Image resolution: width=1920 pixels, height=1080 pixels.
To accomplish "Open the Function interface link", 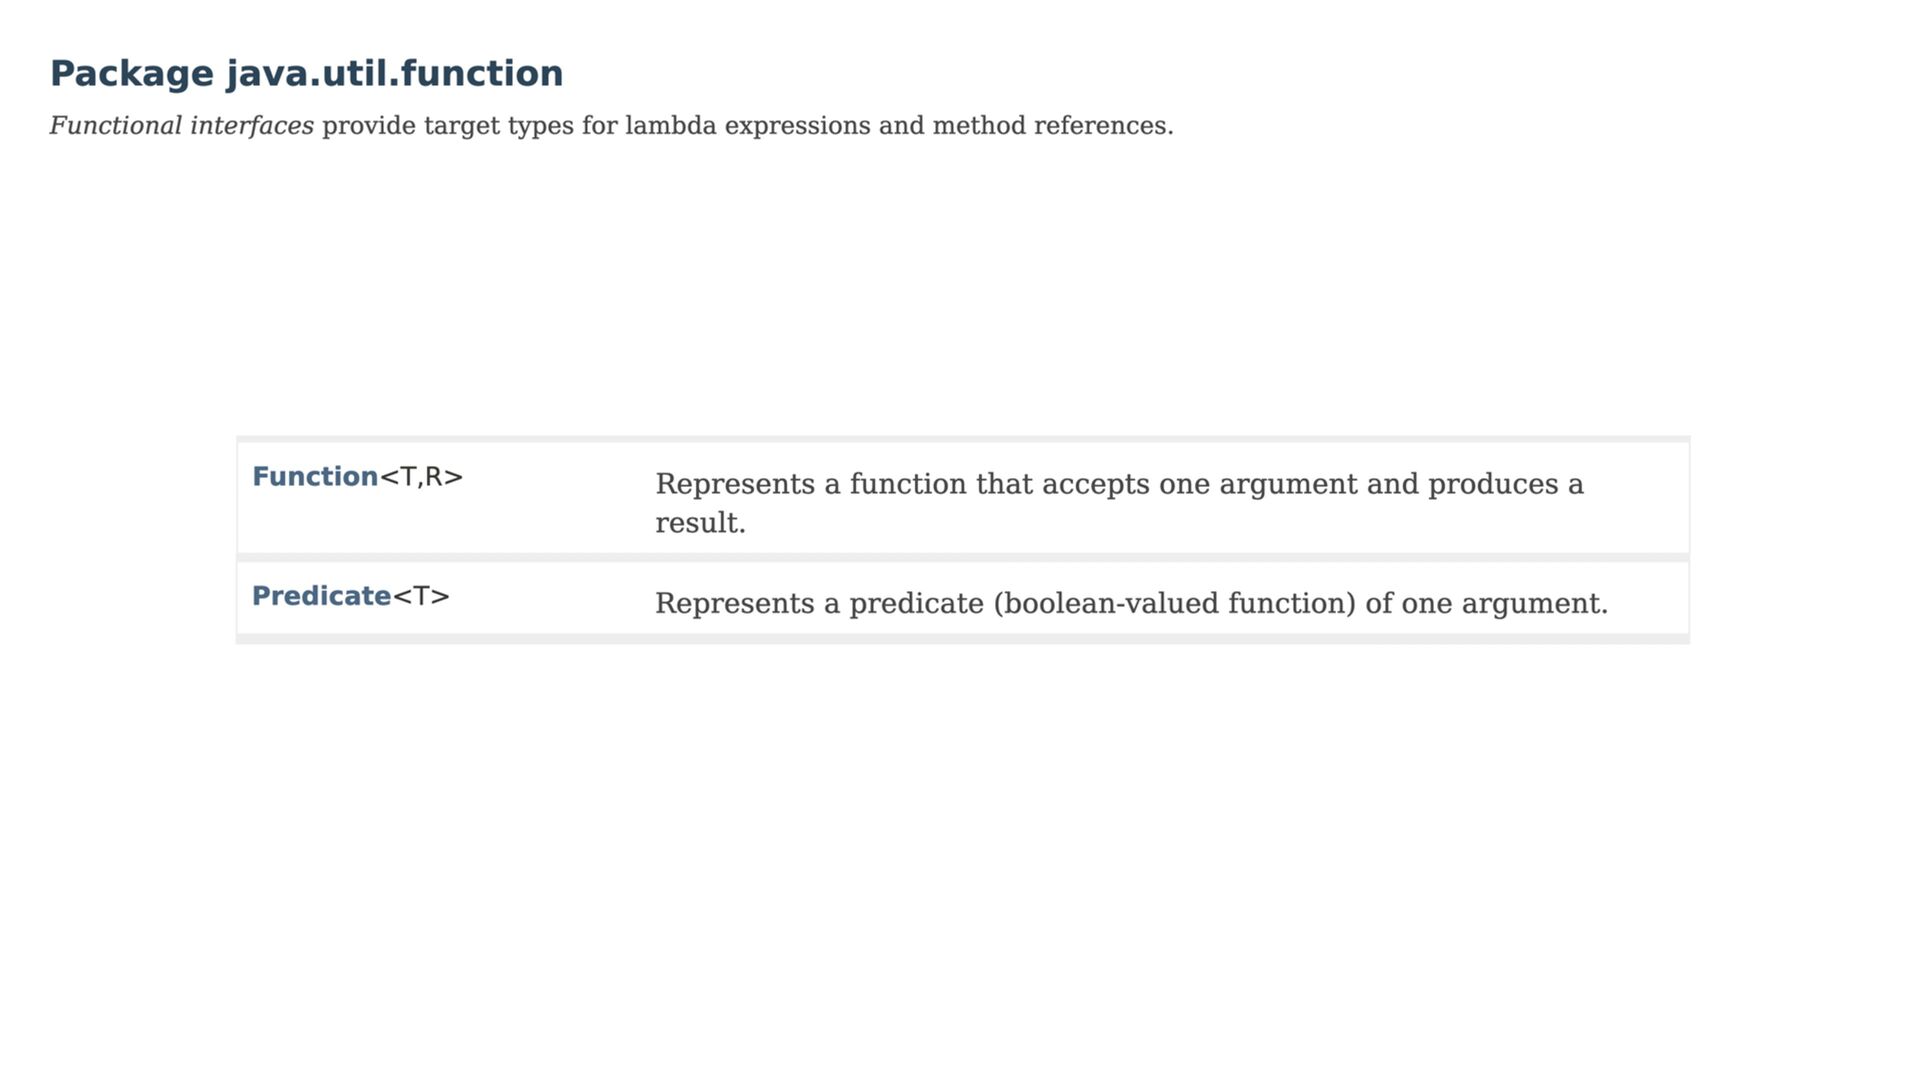I will 315,477.
